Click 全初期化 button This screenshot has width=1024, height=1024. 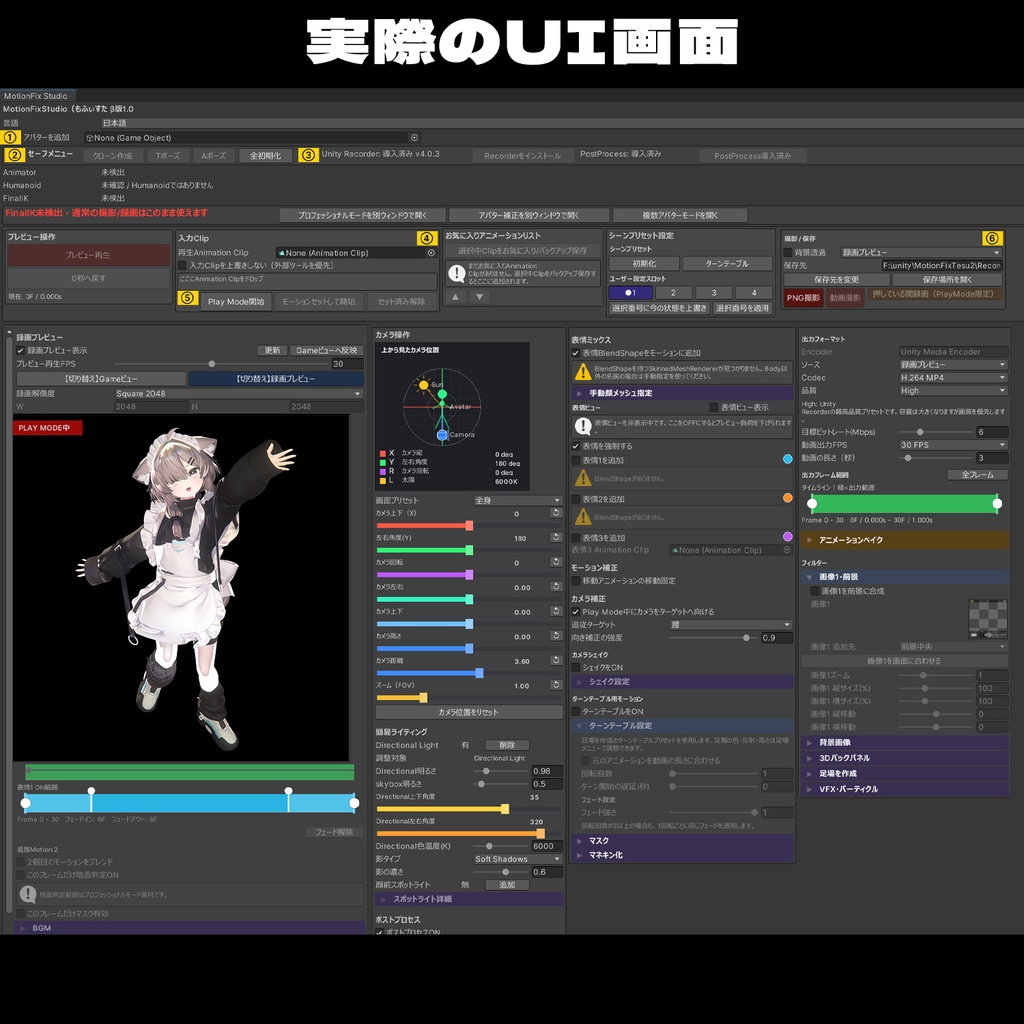click(x=265, y=155)
